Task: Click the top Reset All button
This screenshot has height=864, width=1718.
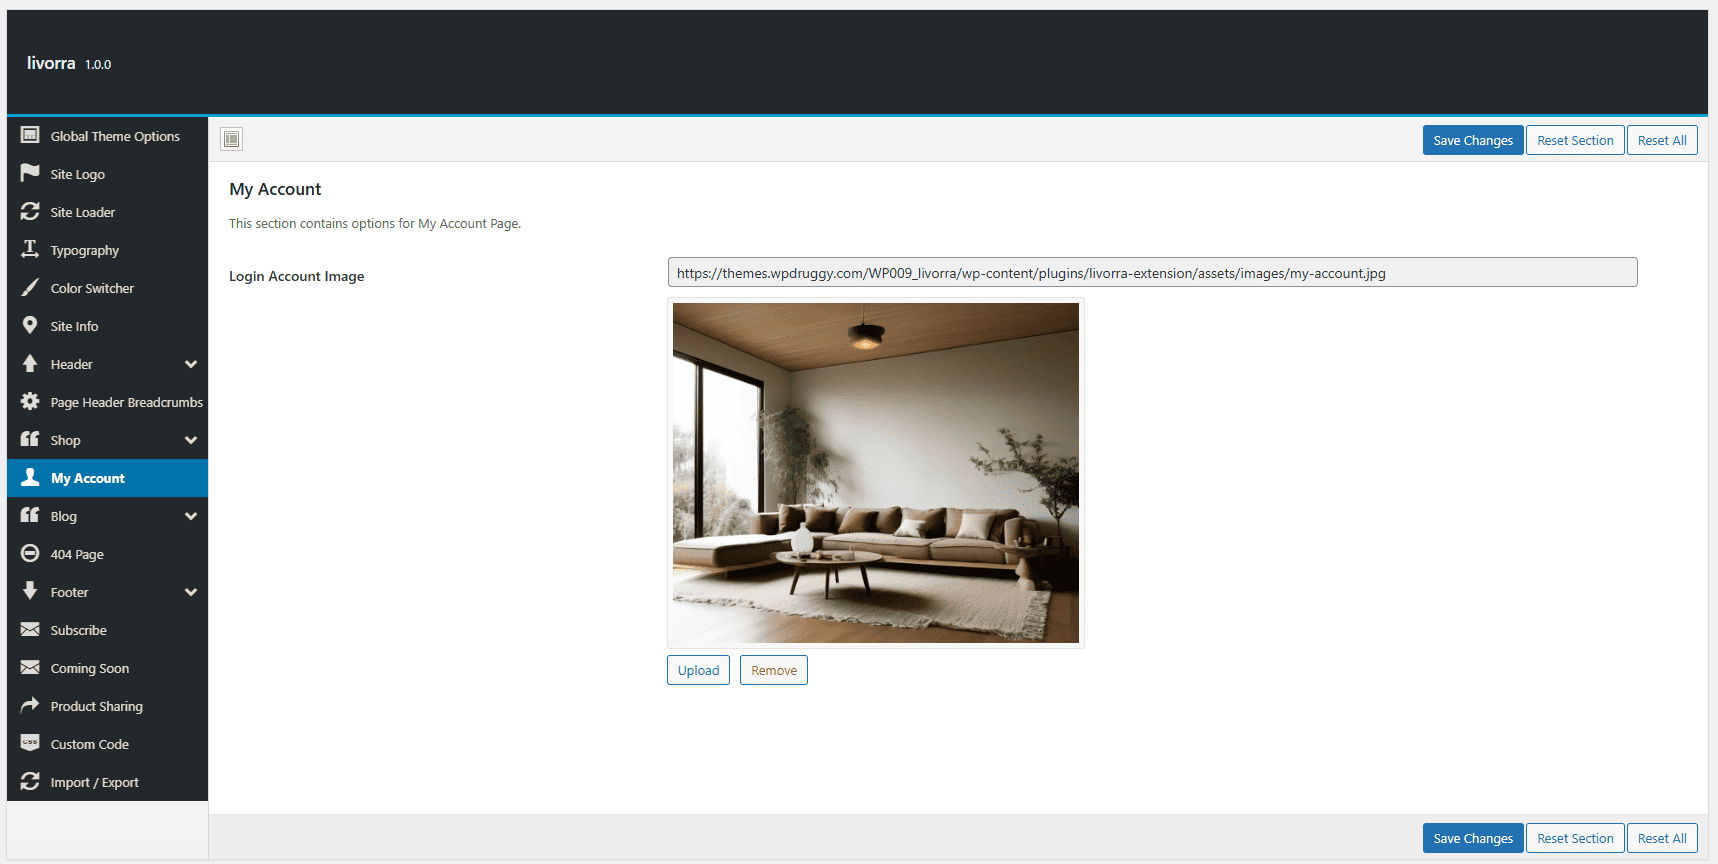Action: [1662, 140]
